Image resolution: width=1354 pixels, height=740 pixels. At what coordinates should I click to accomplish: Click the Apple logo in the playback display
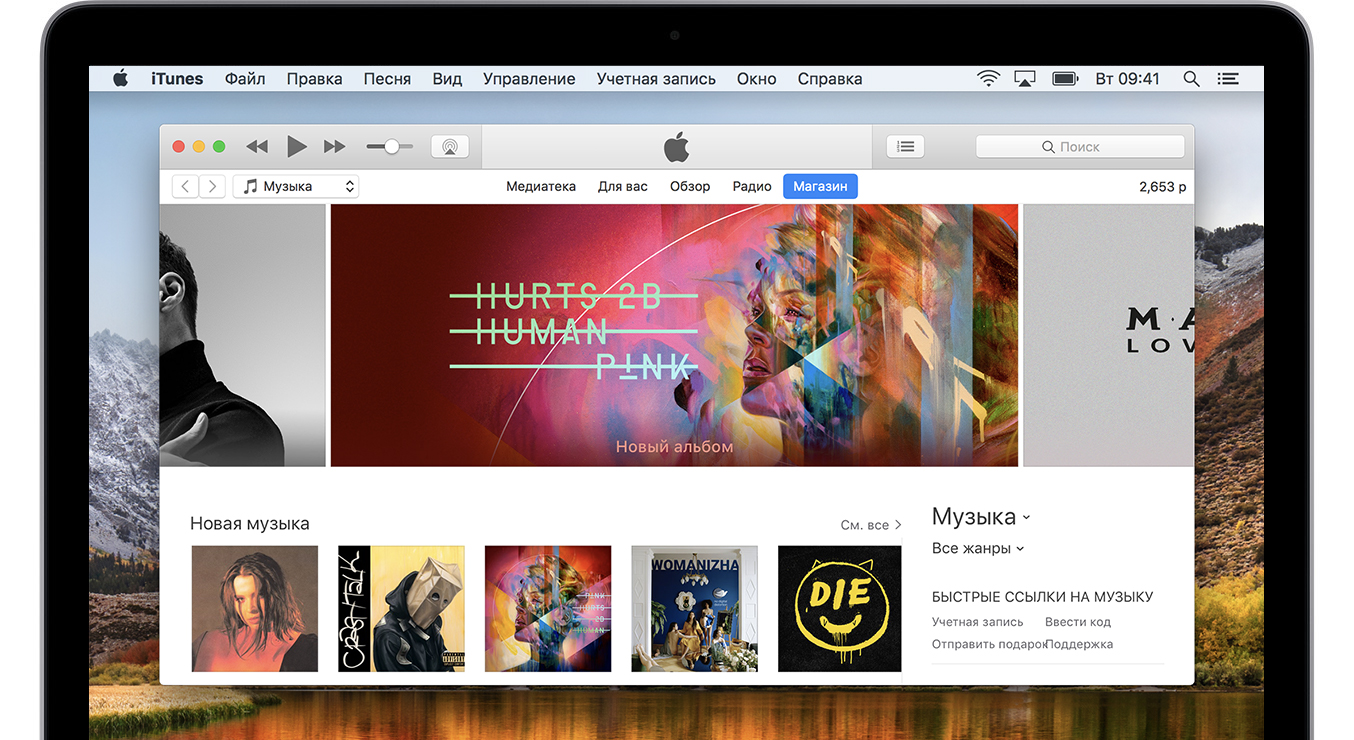[x=677, y=147]
